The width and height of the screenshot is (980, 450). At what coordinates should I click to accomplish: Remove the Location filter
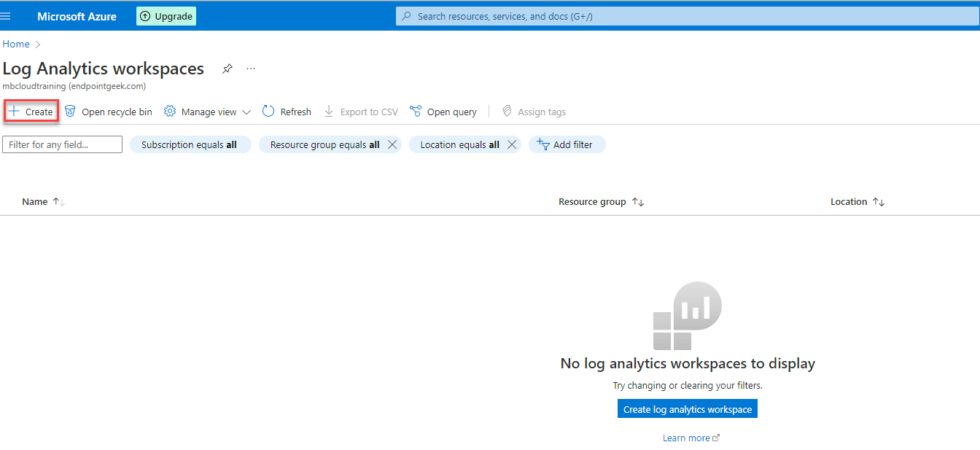pyautogui.click(x=511, y=144)
